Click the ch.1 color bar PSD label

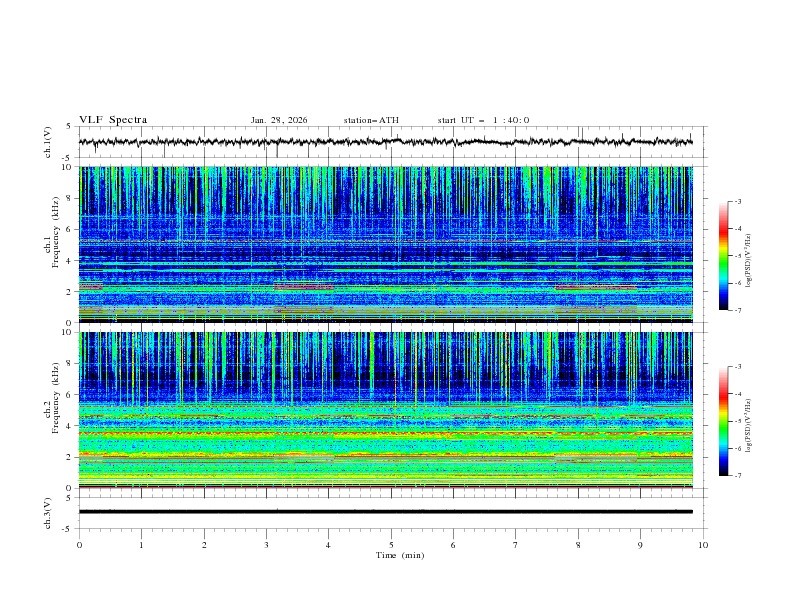749,261
